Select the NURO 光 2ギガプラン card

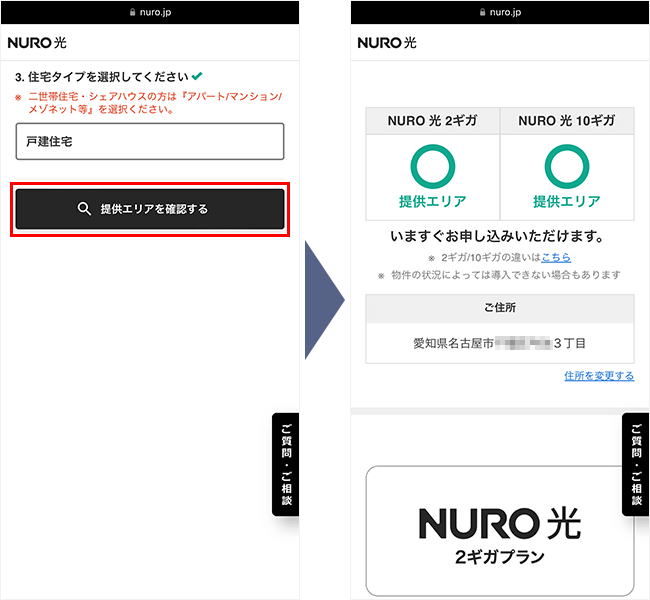500,531
